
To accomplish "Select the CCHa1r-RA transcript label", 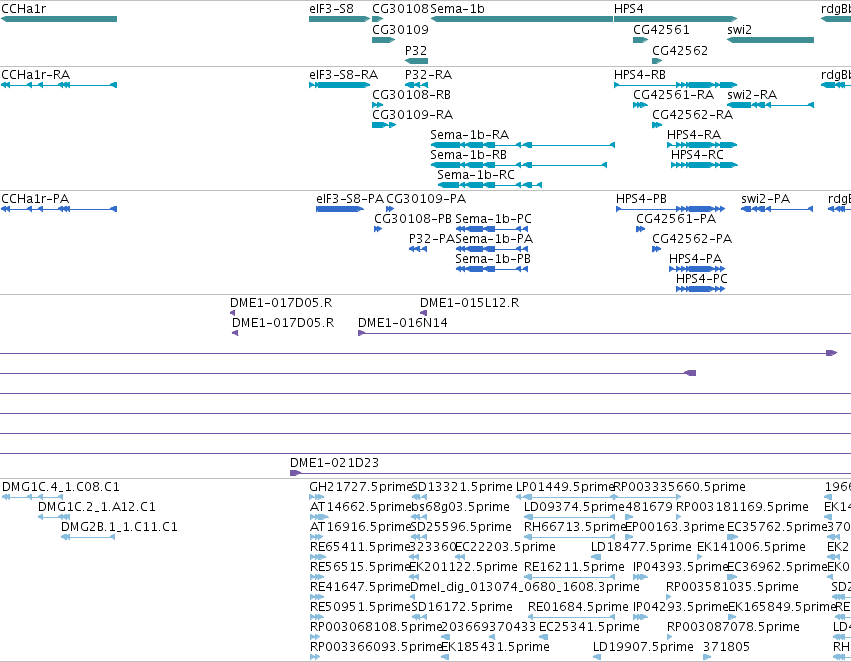I will 35,75.
